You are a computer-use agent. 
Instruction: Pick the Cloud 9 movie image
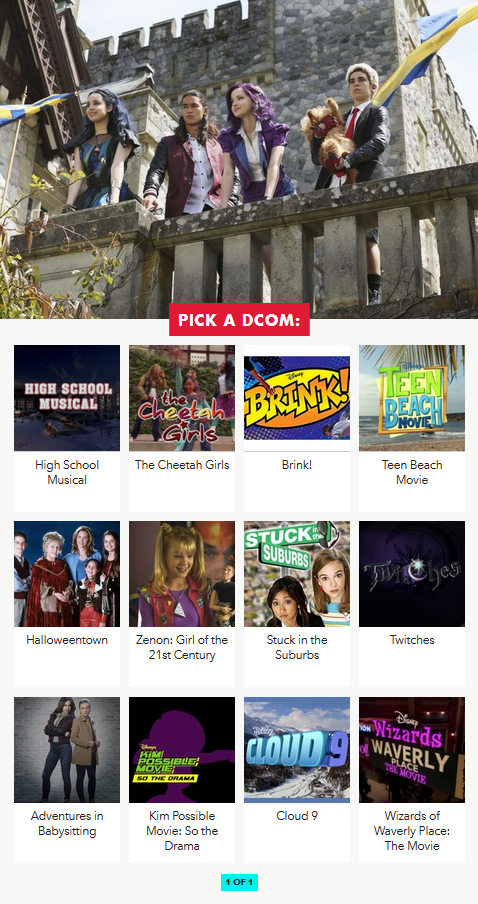coord(297,749)
